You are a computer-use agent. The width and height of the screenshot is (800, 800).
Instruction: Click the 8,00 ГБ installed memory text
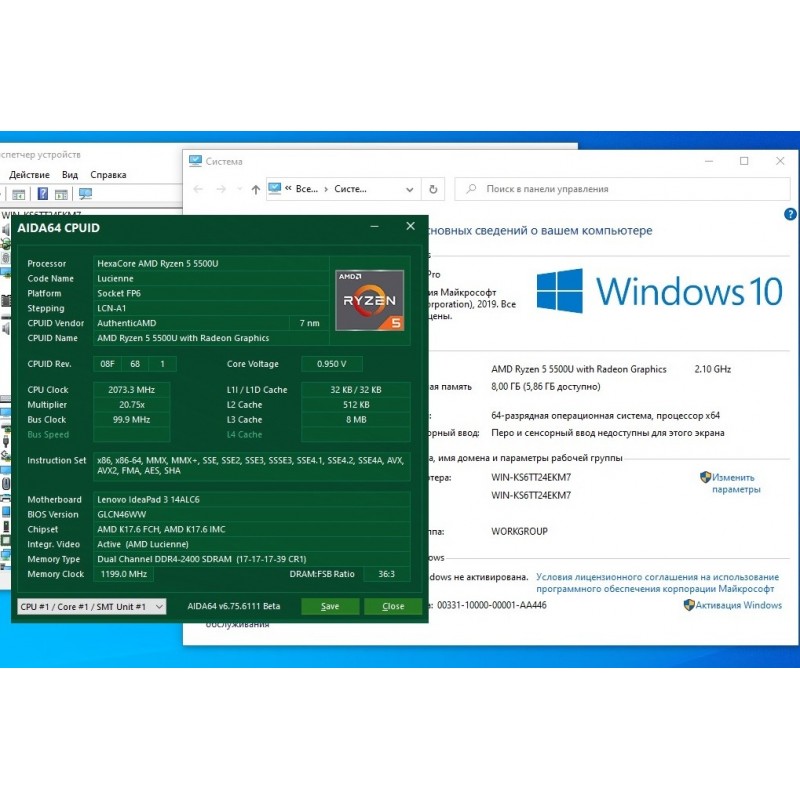(x=545, y=387)
